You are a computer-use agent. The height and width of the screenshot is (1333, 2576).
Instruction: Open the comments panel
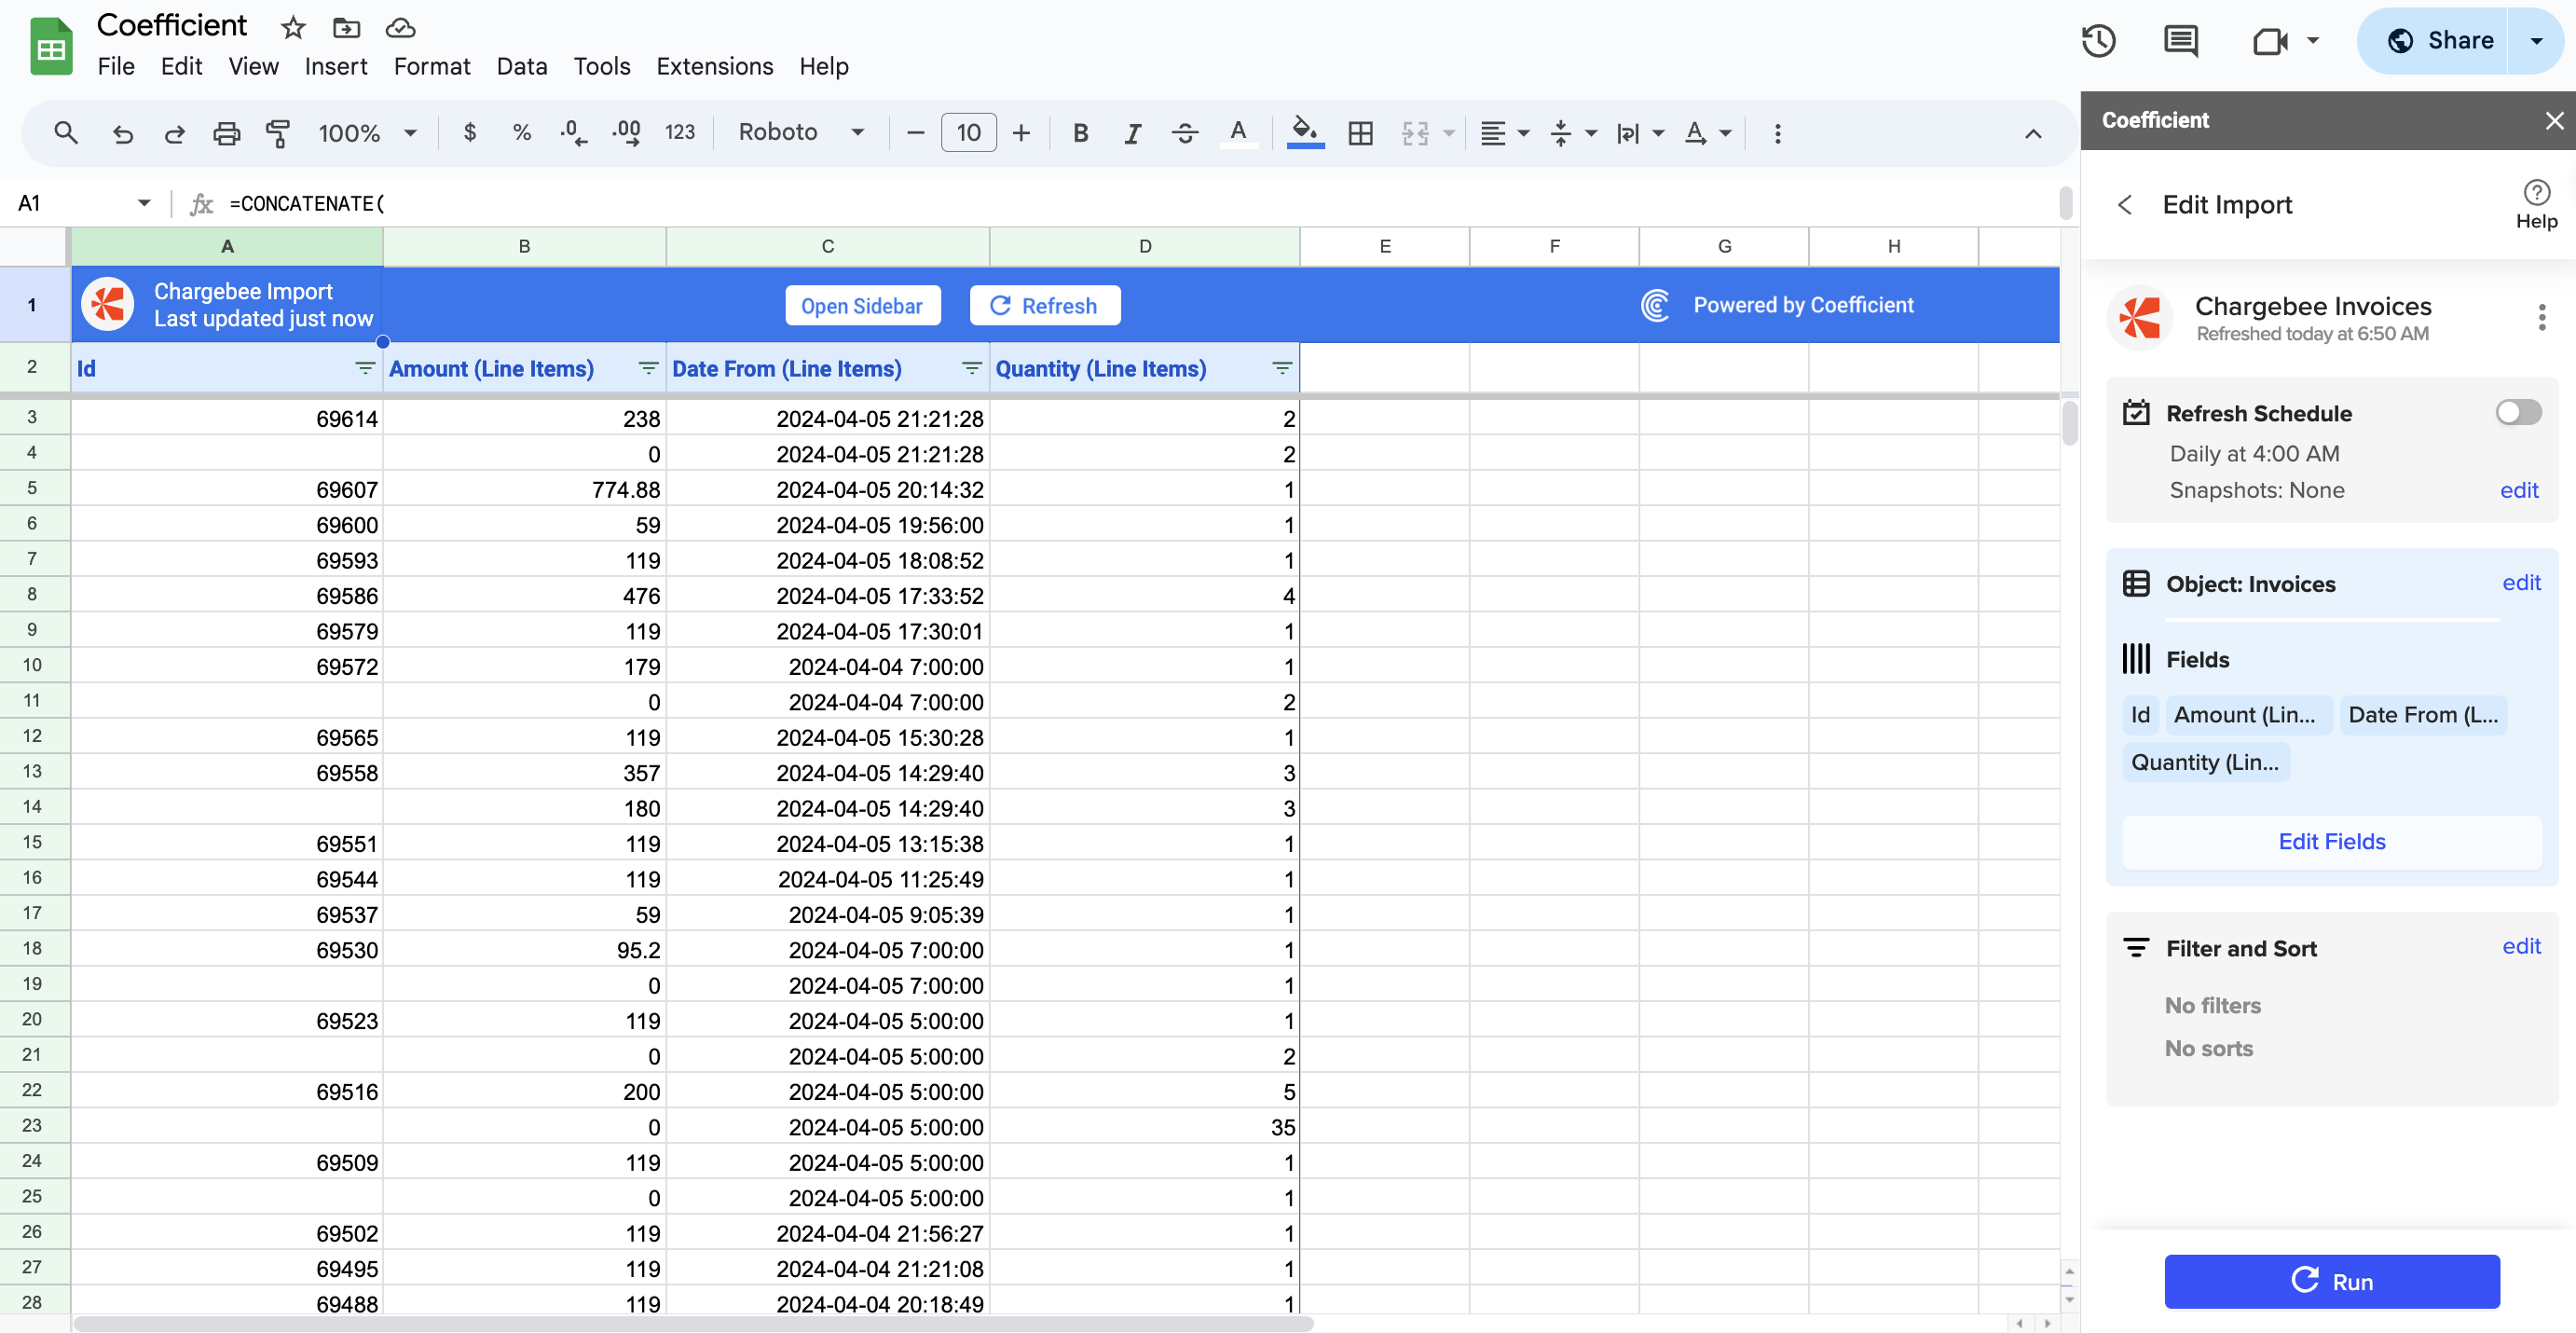pos(2180,40)
